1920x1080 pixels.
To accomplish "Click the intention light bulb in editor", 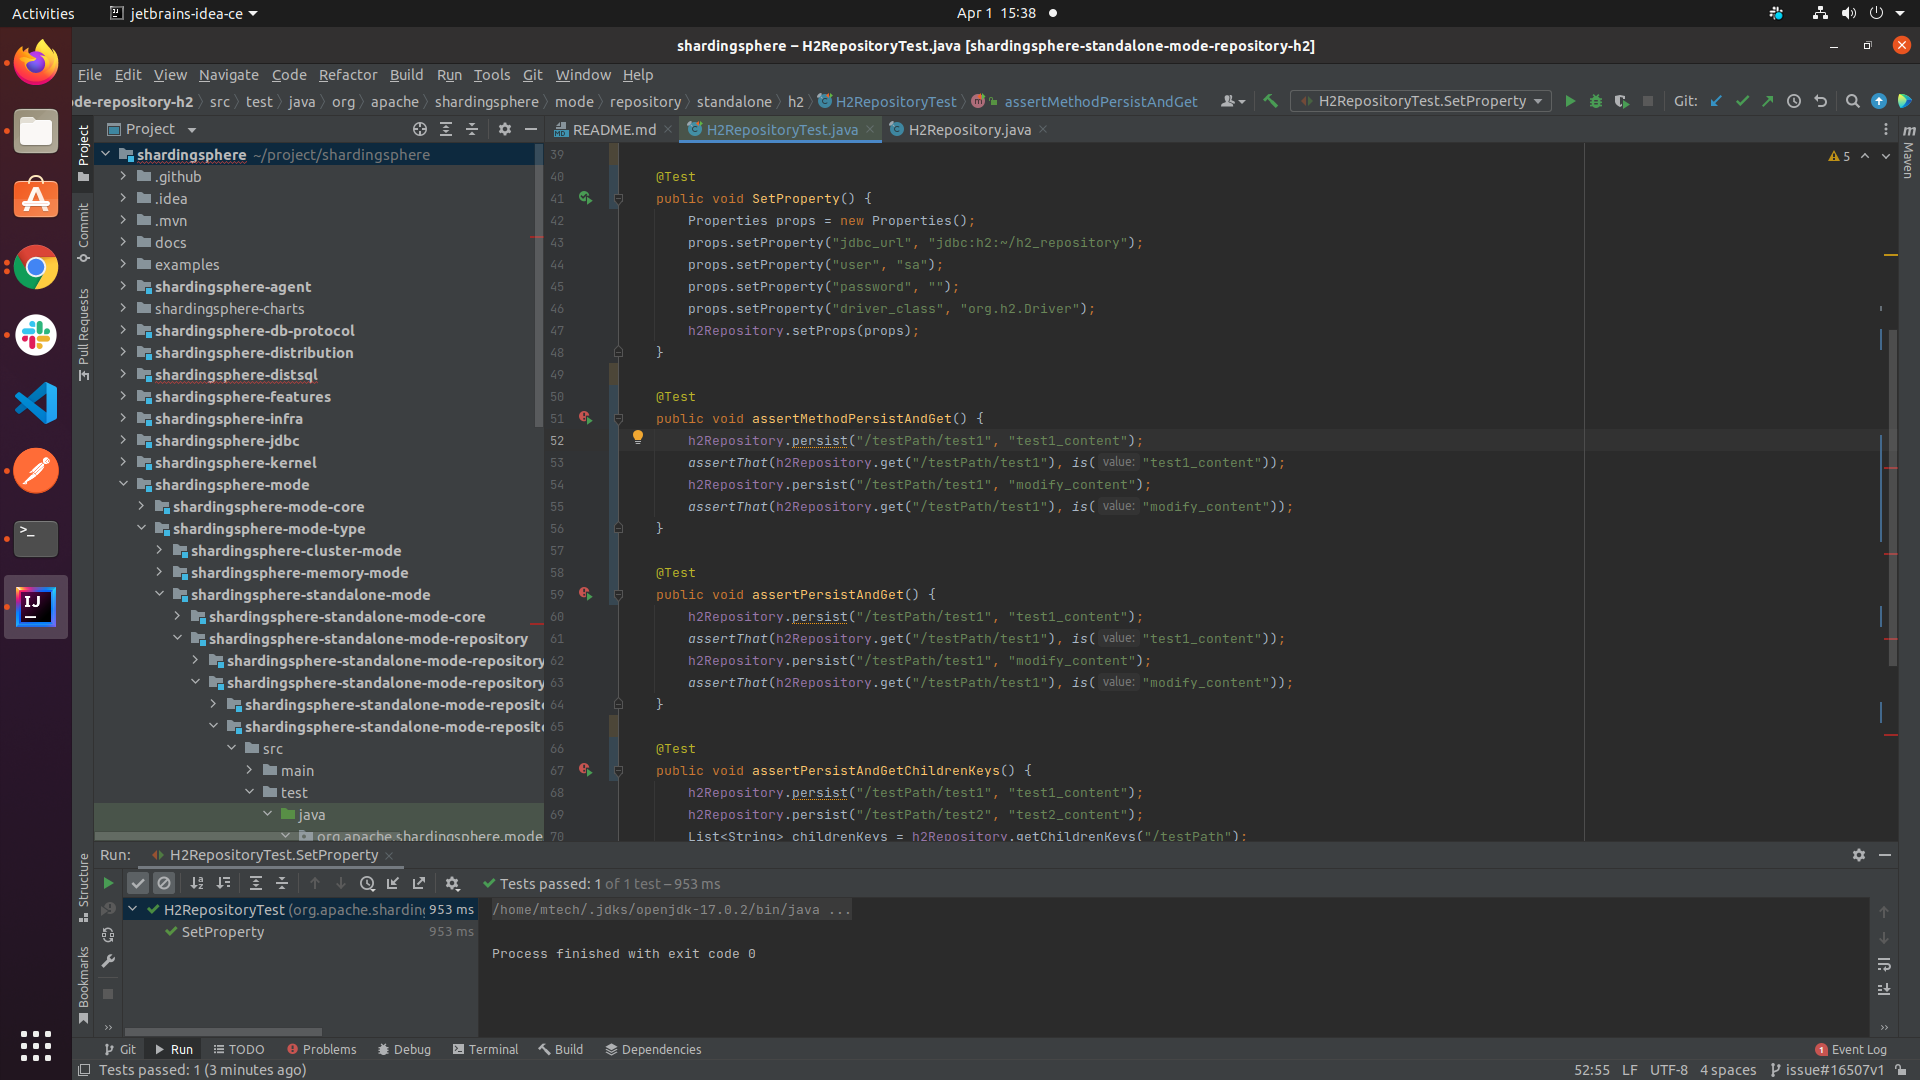I will [638, 437].
